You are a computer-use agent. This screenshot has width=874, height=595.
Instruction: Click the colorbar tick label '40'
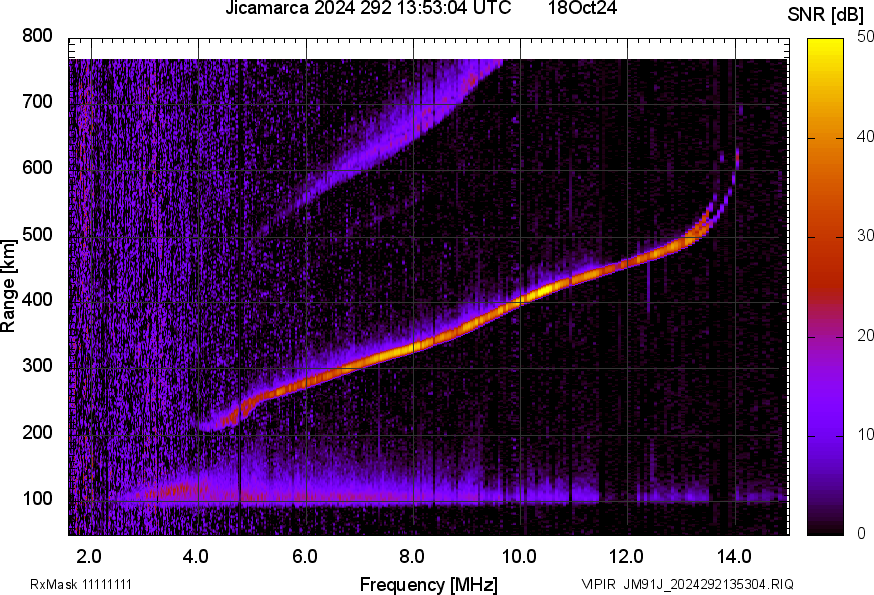tap(865, 136)
